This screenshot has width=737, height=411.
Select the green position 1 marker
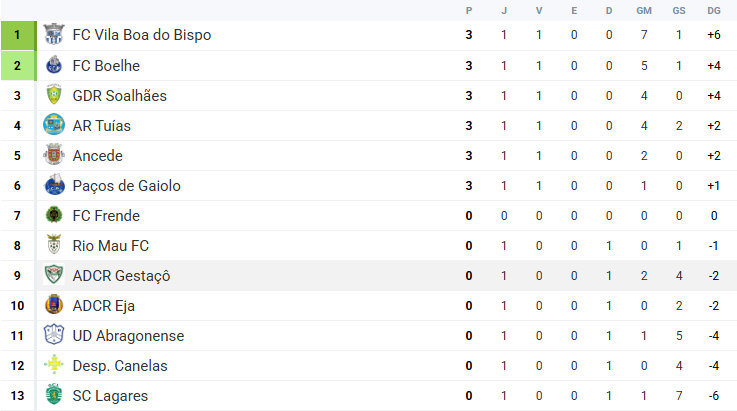18,35
